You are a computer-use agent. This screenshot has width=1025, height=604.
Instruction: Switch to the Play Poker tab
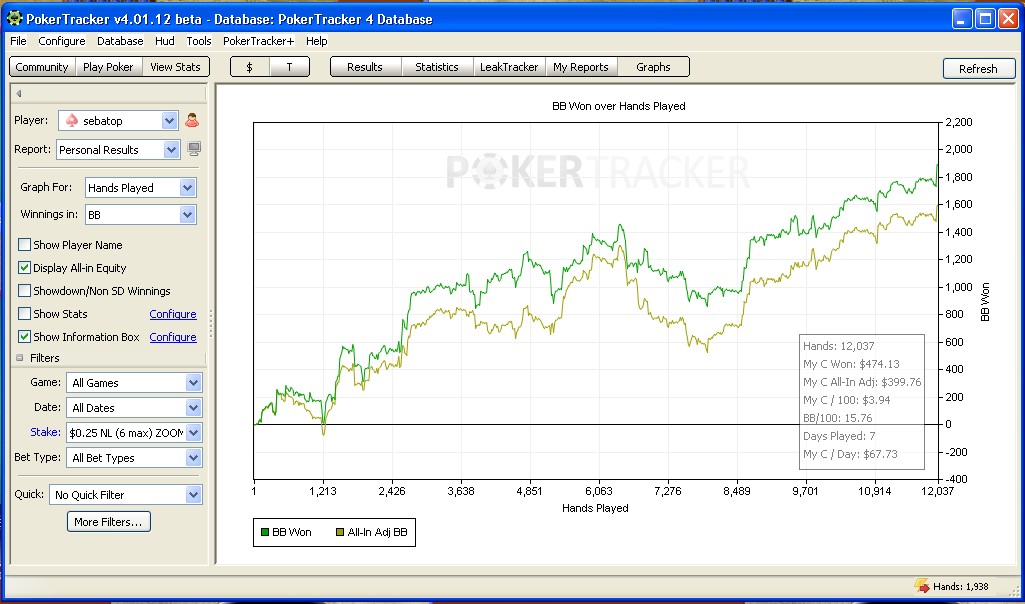click(109, 67)
